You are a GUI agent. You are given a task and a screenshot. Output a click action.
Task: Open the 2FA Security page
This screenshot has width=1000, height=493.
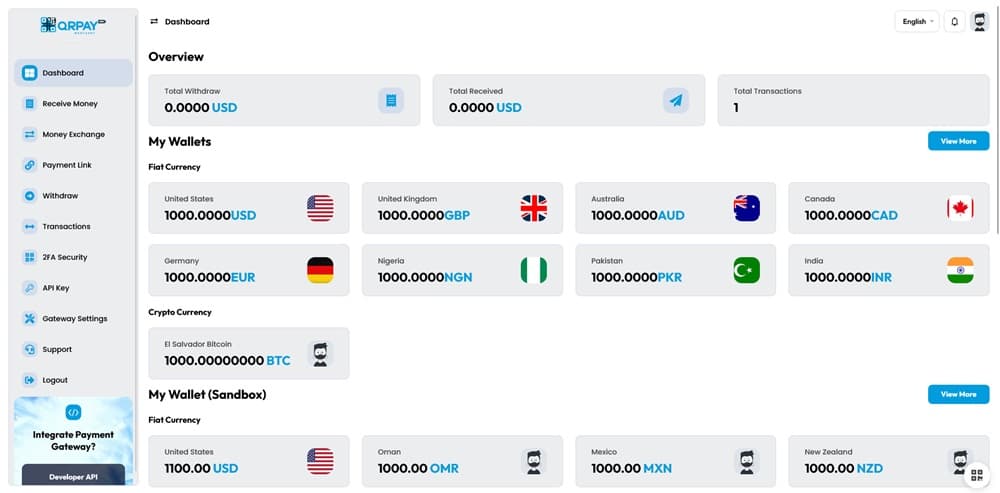click(65, 257)
